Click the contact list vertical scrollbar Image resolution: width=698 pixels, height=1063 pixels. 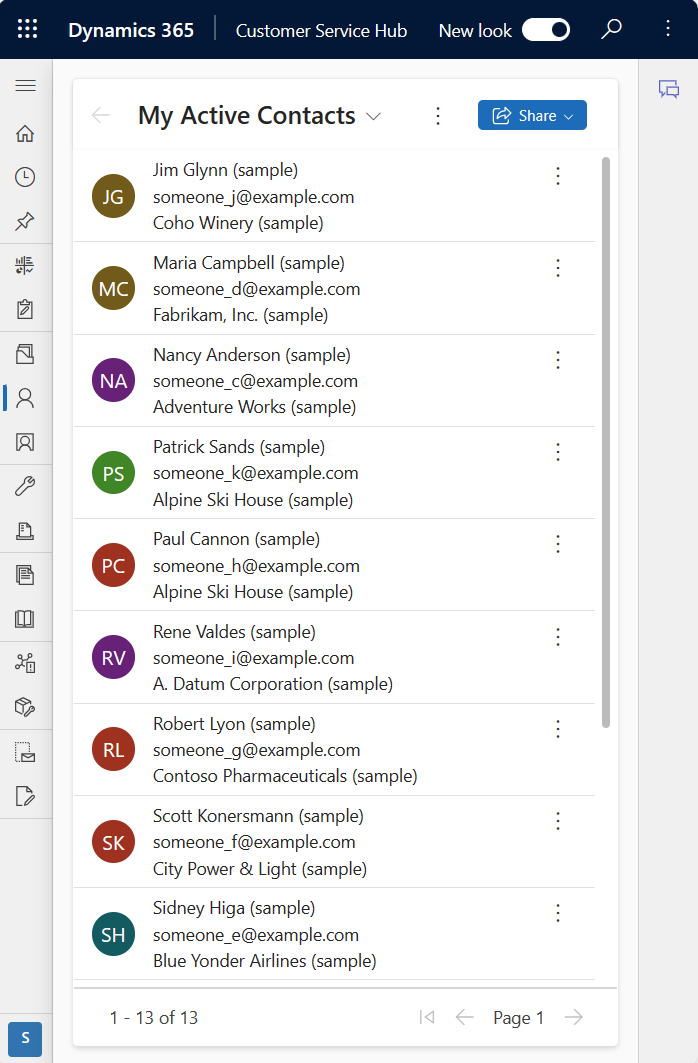pyautogui.click(x=606, y=442)
